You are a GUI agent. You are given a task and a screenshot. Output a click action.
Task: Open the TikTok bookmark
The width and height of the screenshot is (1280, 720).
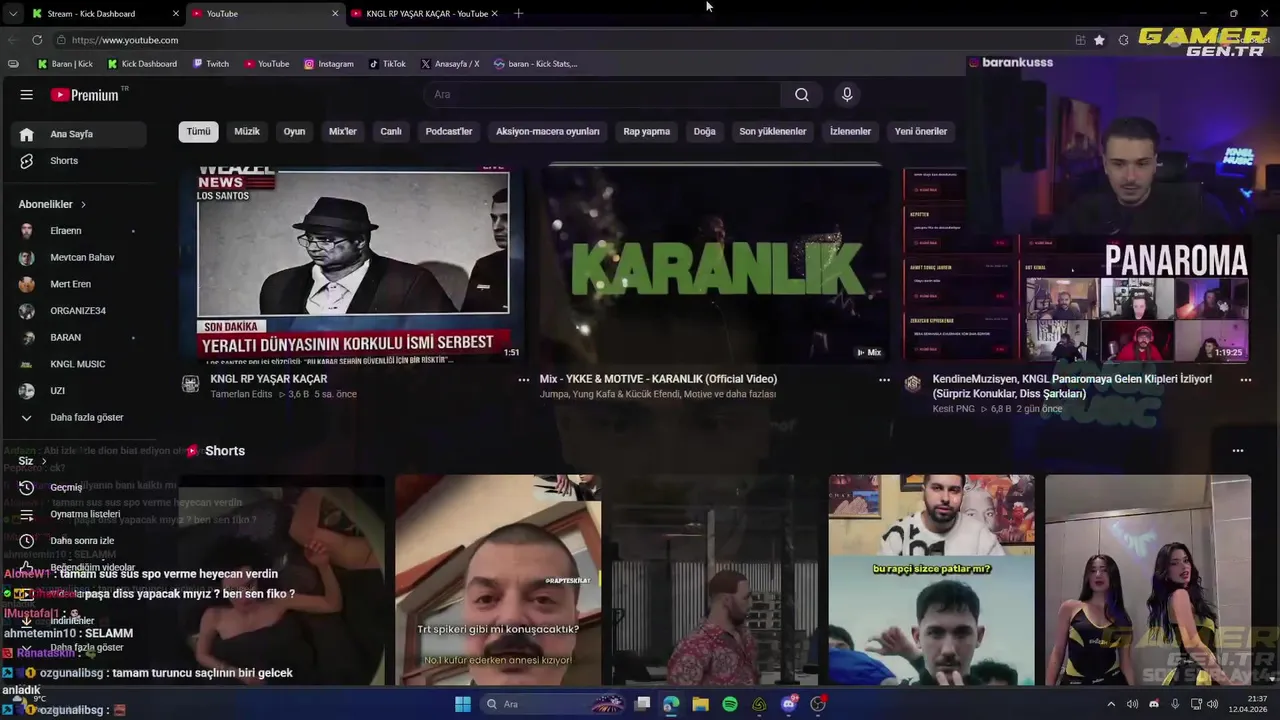point(388,64)
